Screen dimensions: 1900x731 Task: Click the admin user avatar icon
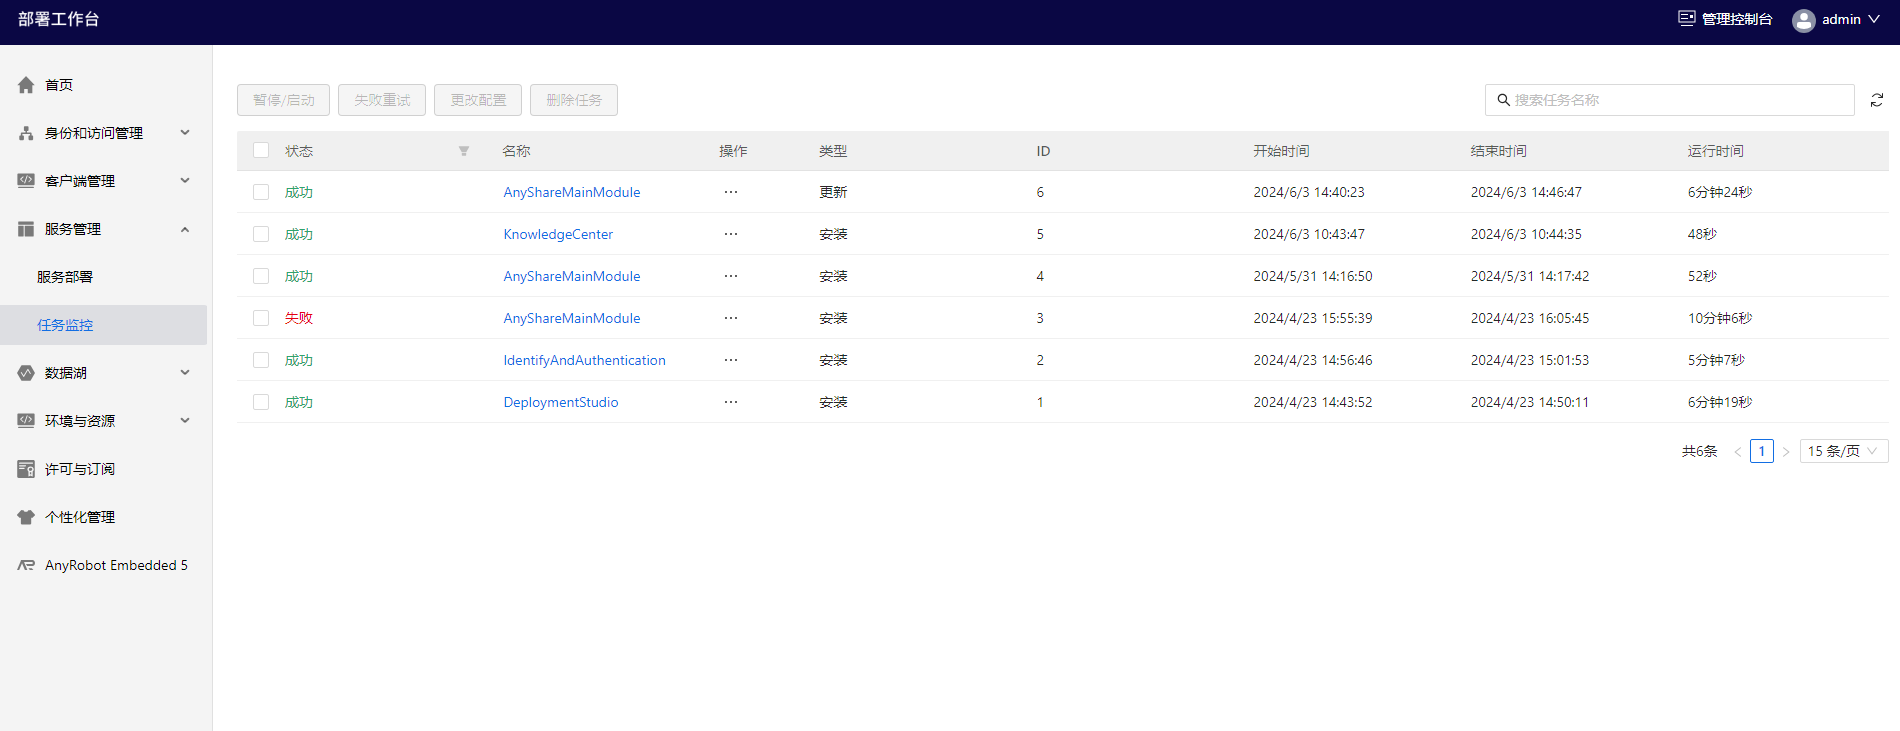(x=1804, y=20)
